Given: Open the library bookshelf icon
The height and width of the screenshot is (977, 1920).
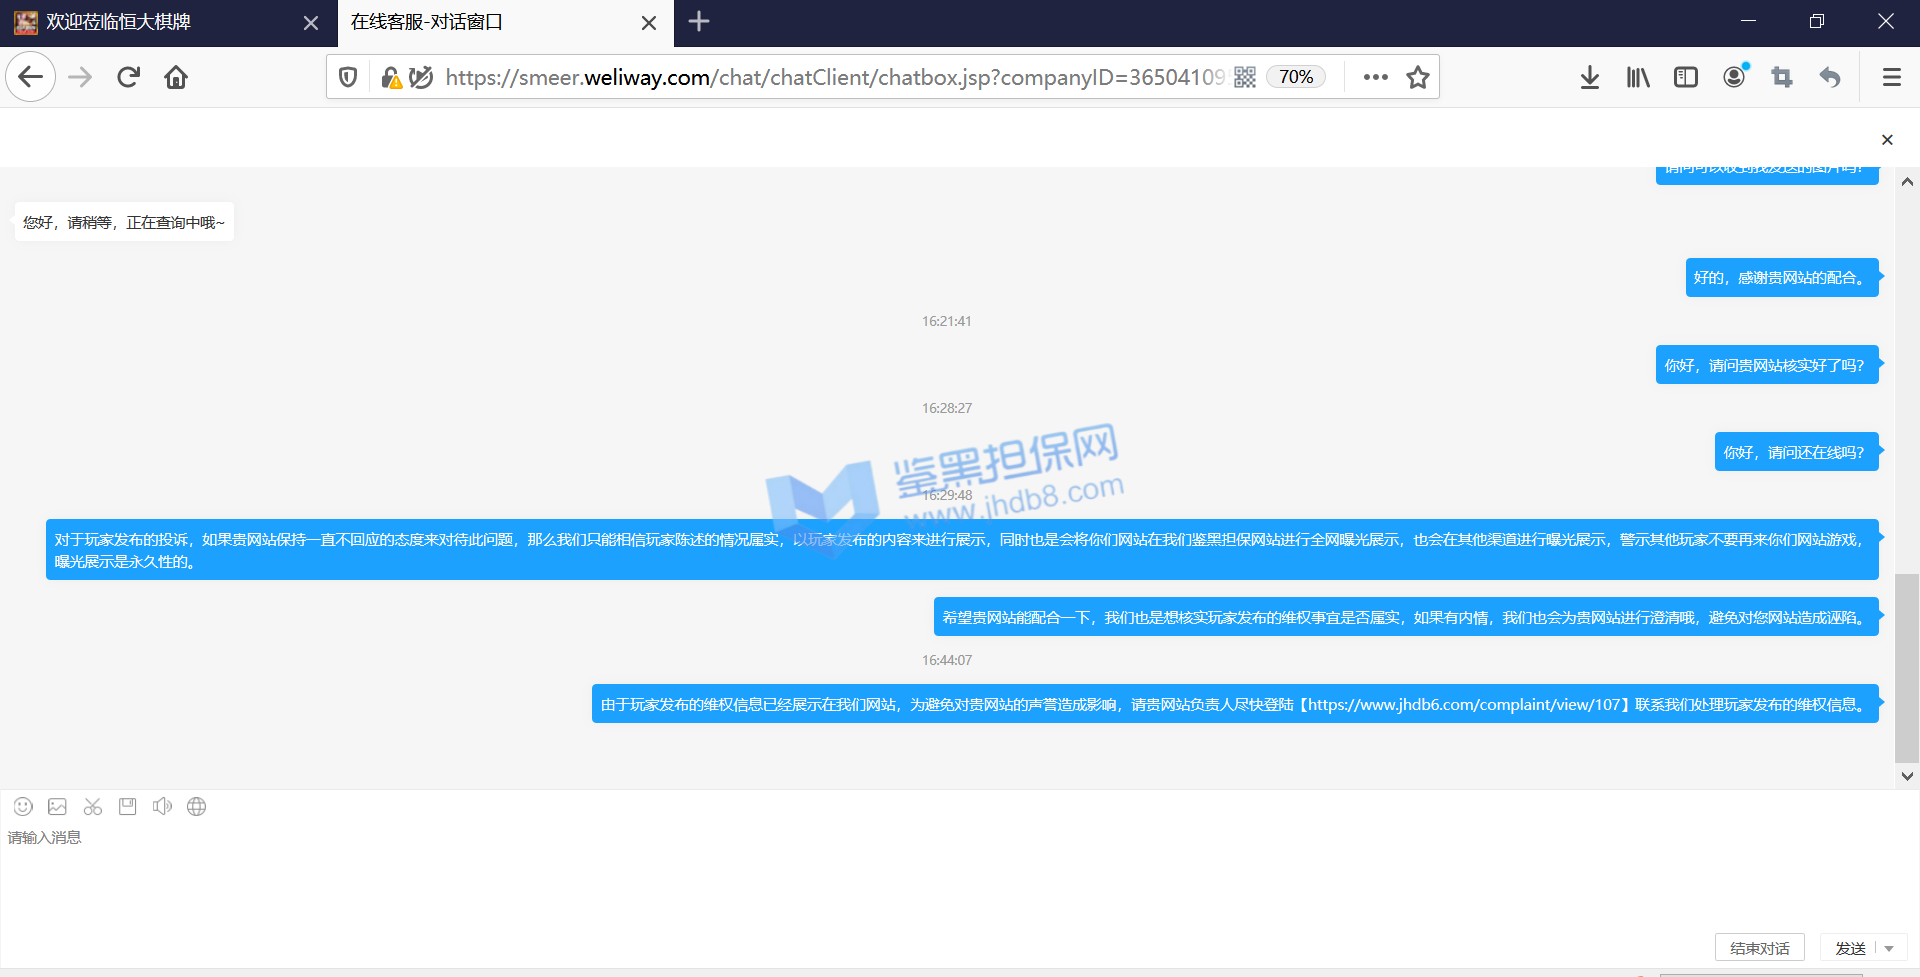Looking at the screenshot, I should (x=1637, y=77).
